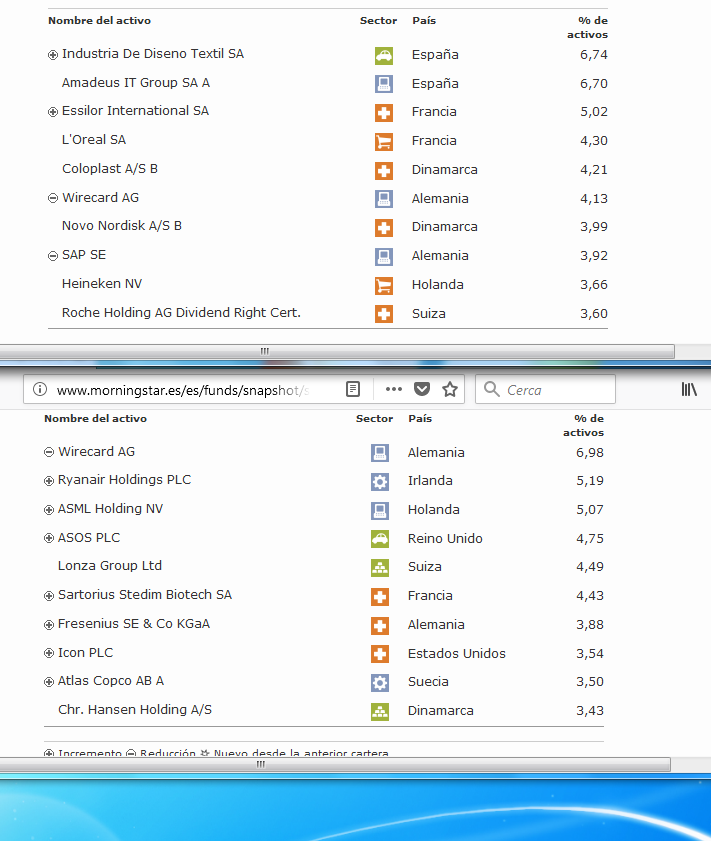The image size is (711, 841).
Task: Click the morningstar.es address bar URL
Action: click(x=183, y=390)
